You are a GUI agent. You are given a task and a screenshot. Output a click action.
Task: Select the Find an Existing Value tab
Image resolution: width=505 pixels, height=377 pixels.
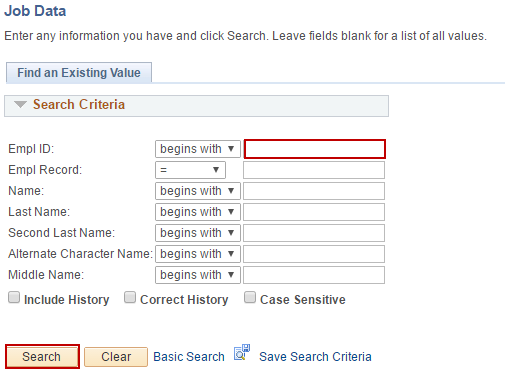click(x=79, y=73)
